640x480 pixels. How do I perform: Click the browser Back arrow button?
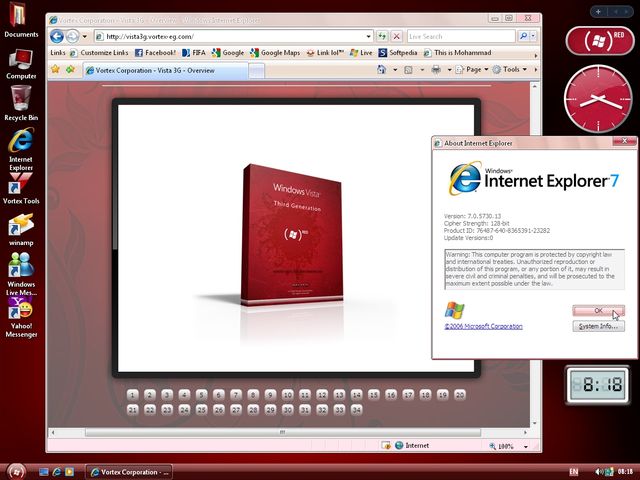pyautogui.click(x=57, y=36)
